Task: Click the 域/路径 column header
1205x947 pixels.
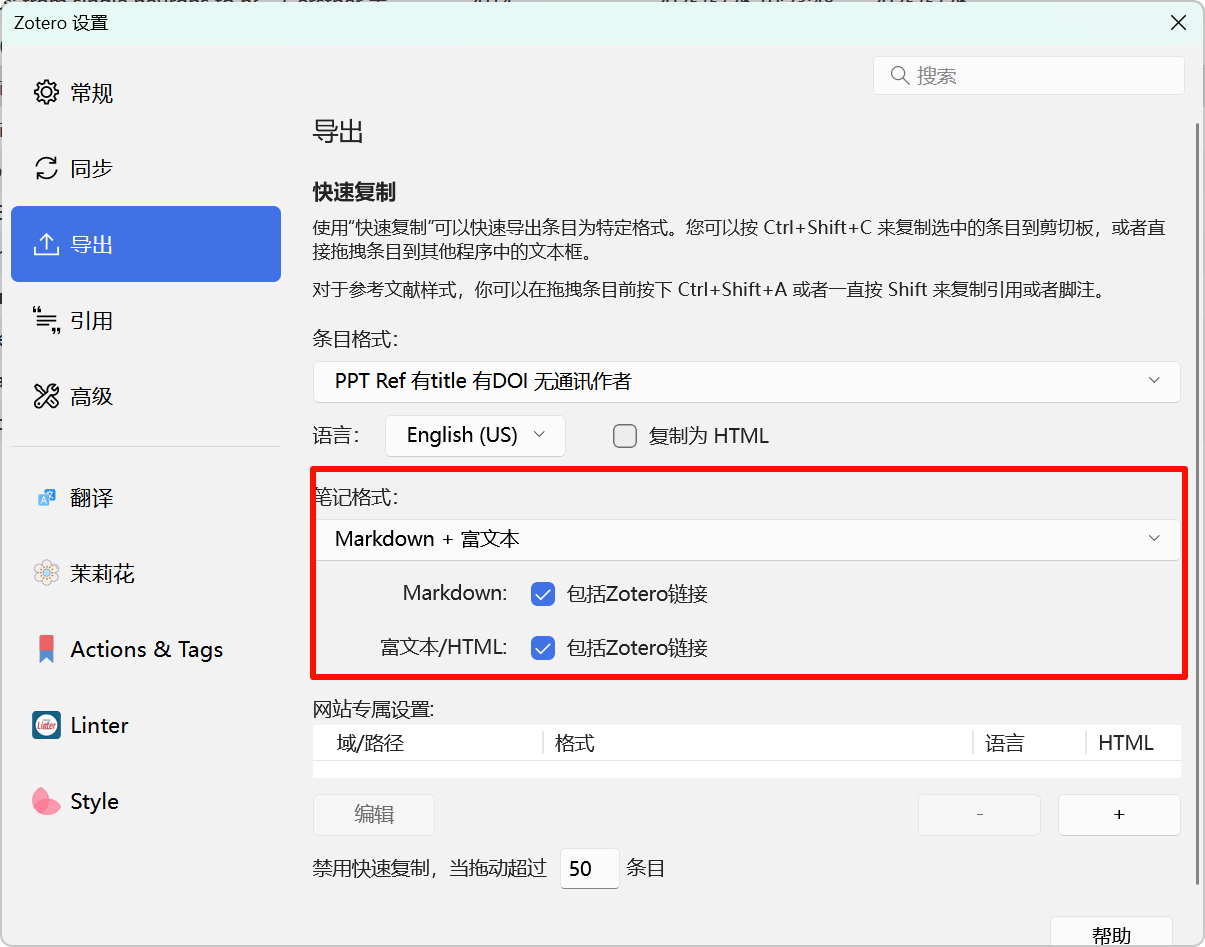Action: pos(427,743)
